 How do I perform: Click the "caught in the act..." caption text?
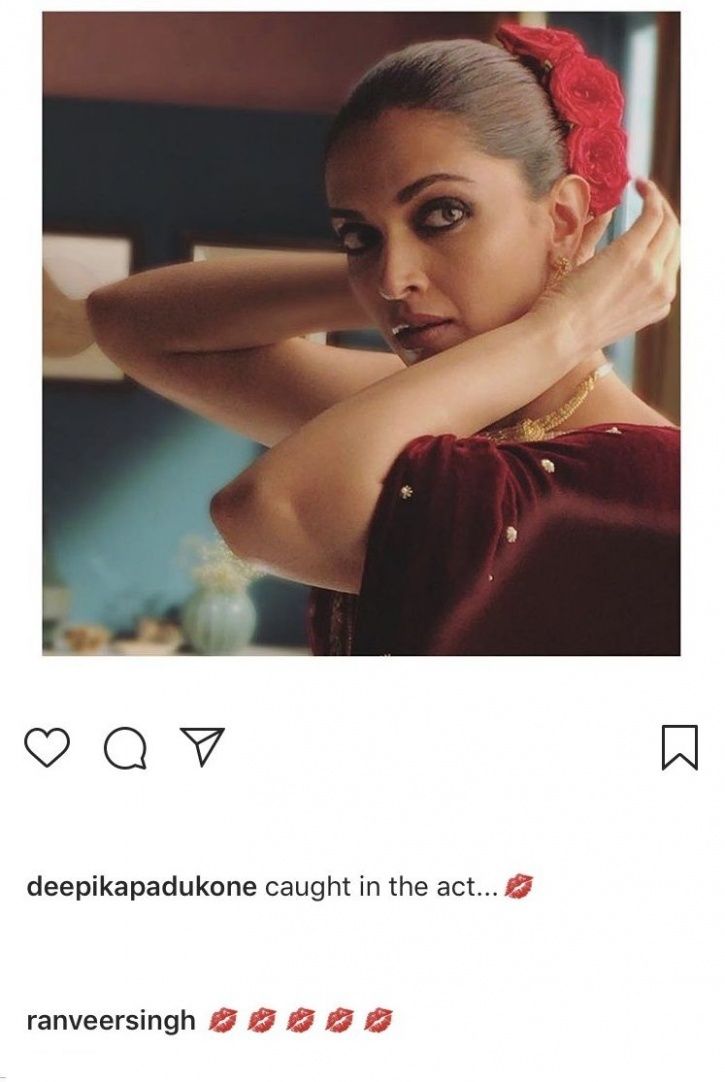click(381, 887)
